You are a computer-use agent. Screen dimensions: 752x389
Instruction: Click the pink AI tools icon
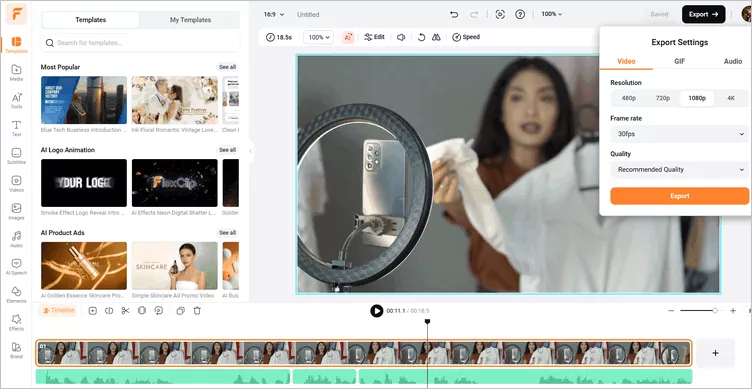coord(348,37)
